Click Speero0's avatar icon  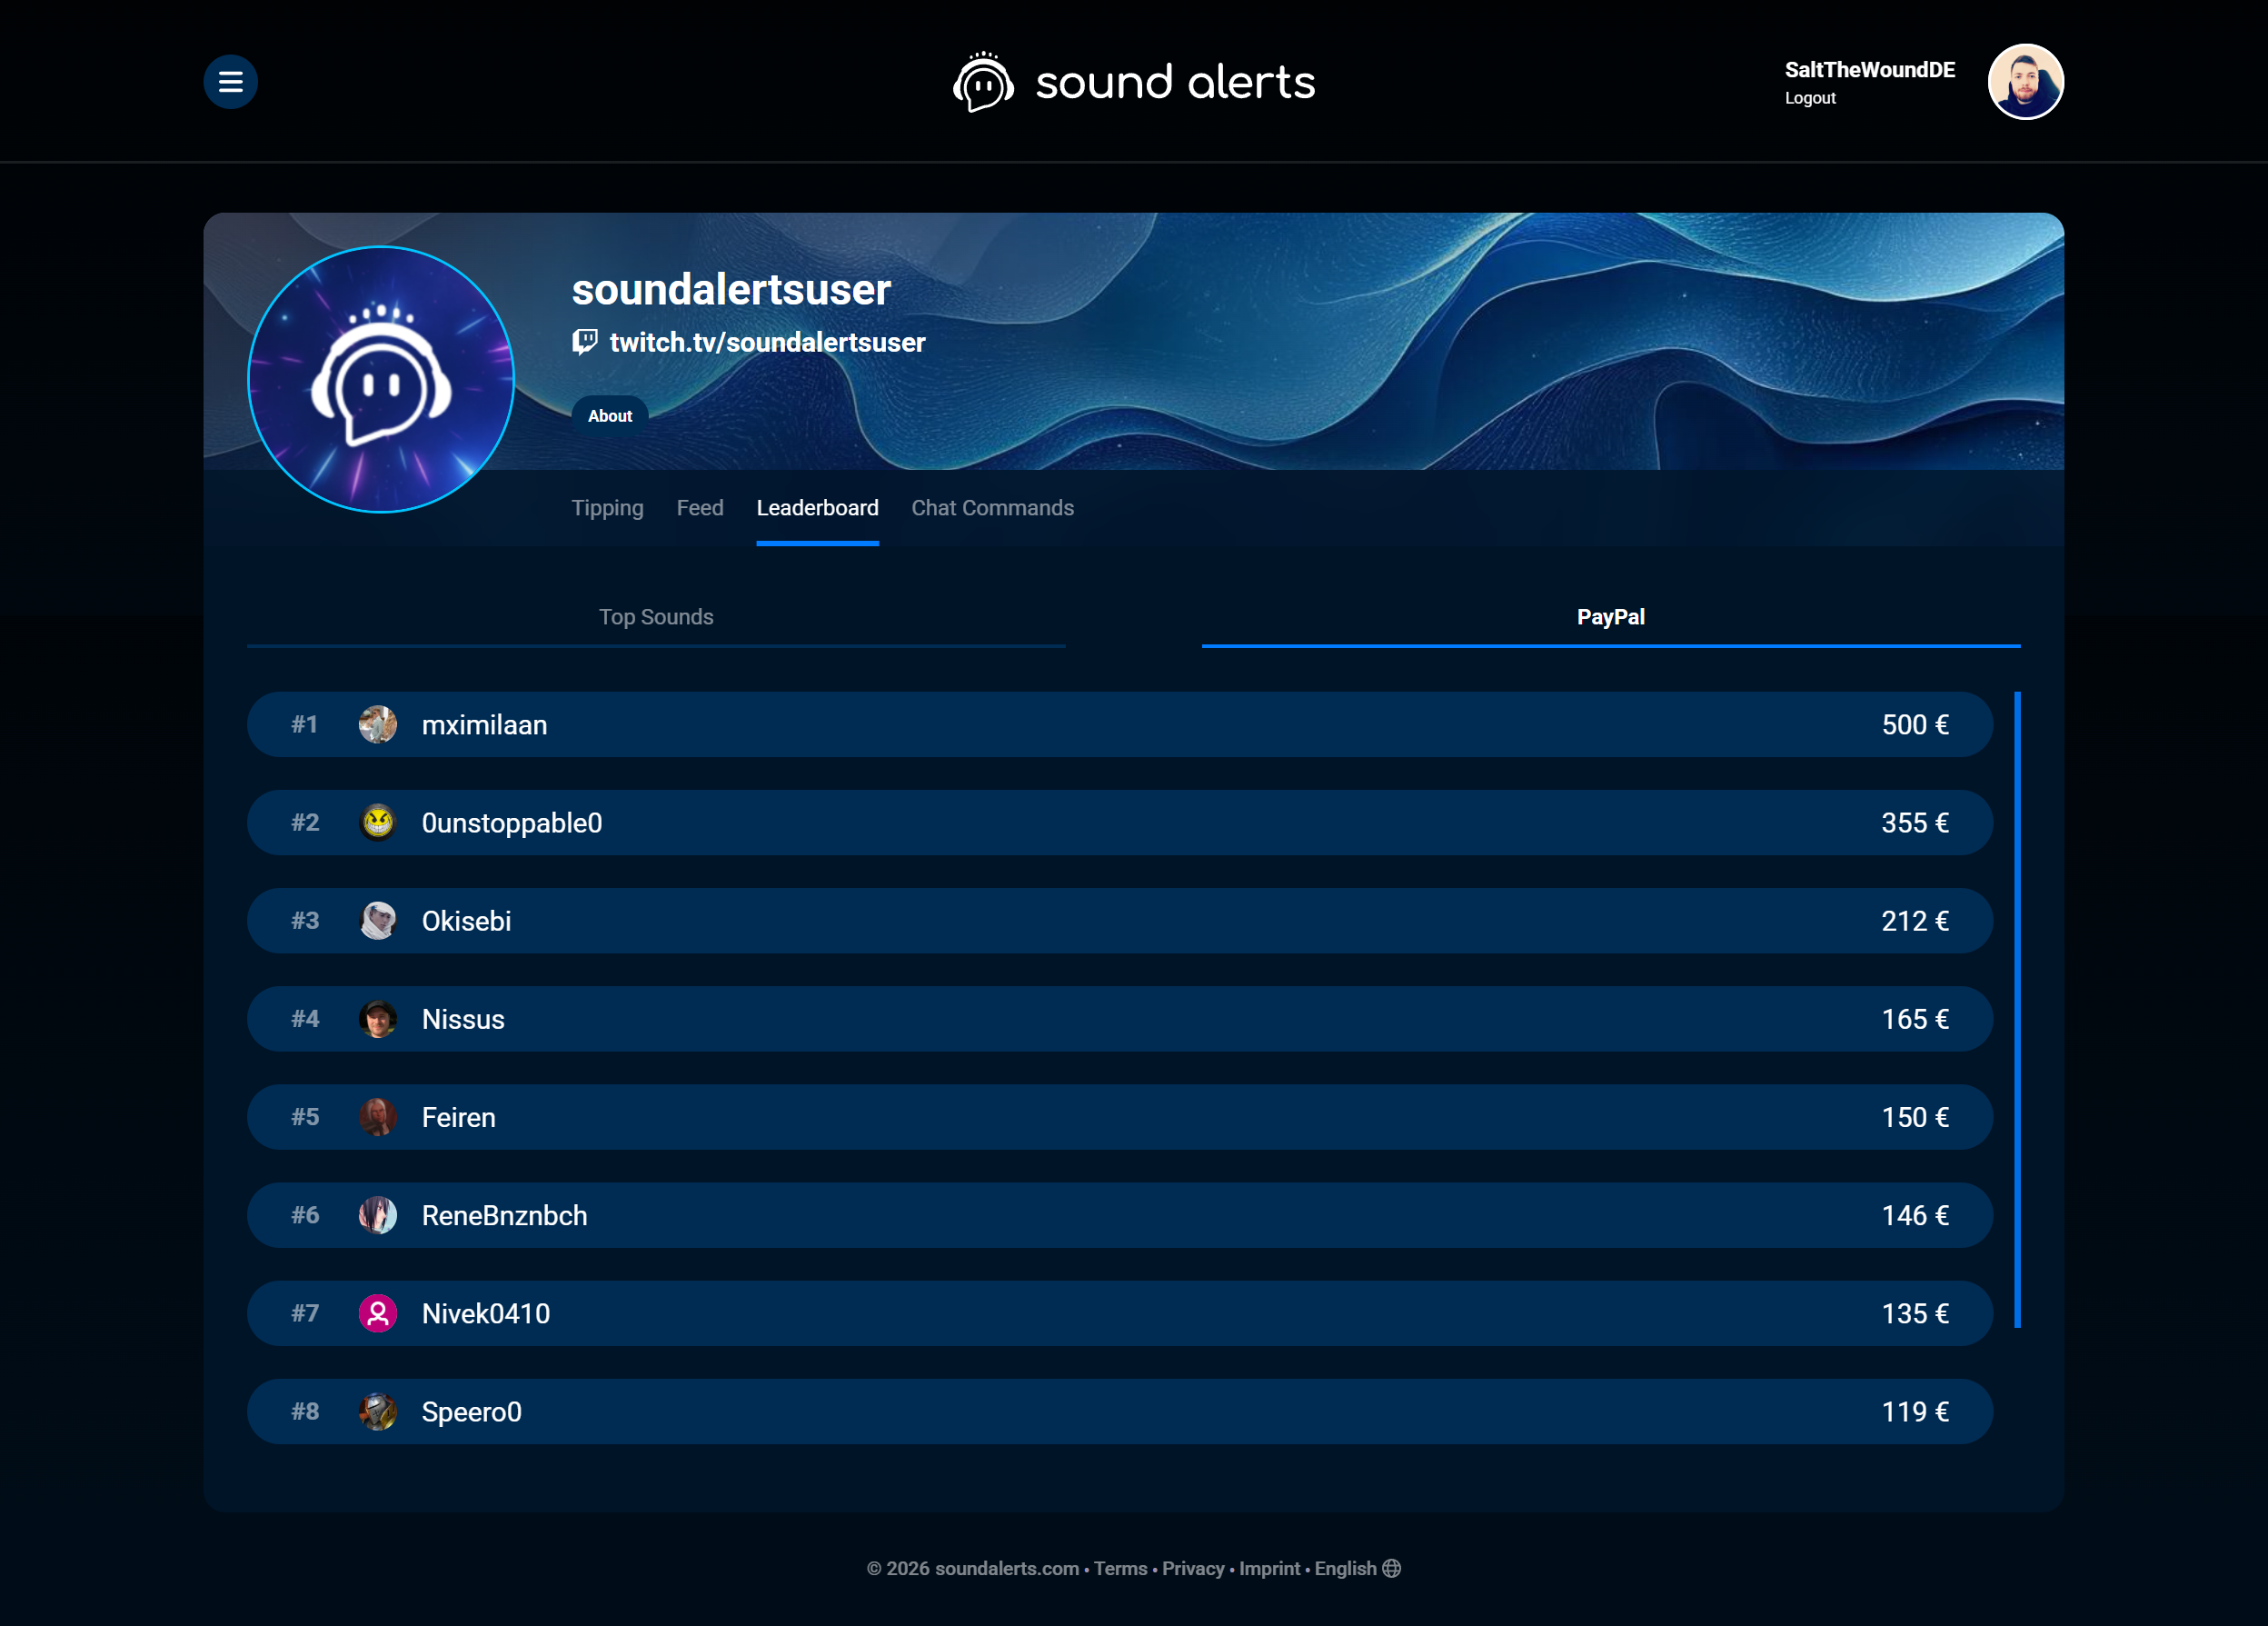378,1411
